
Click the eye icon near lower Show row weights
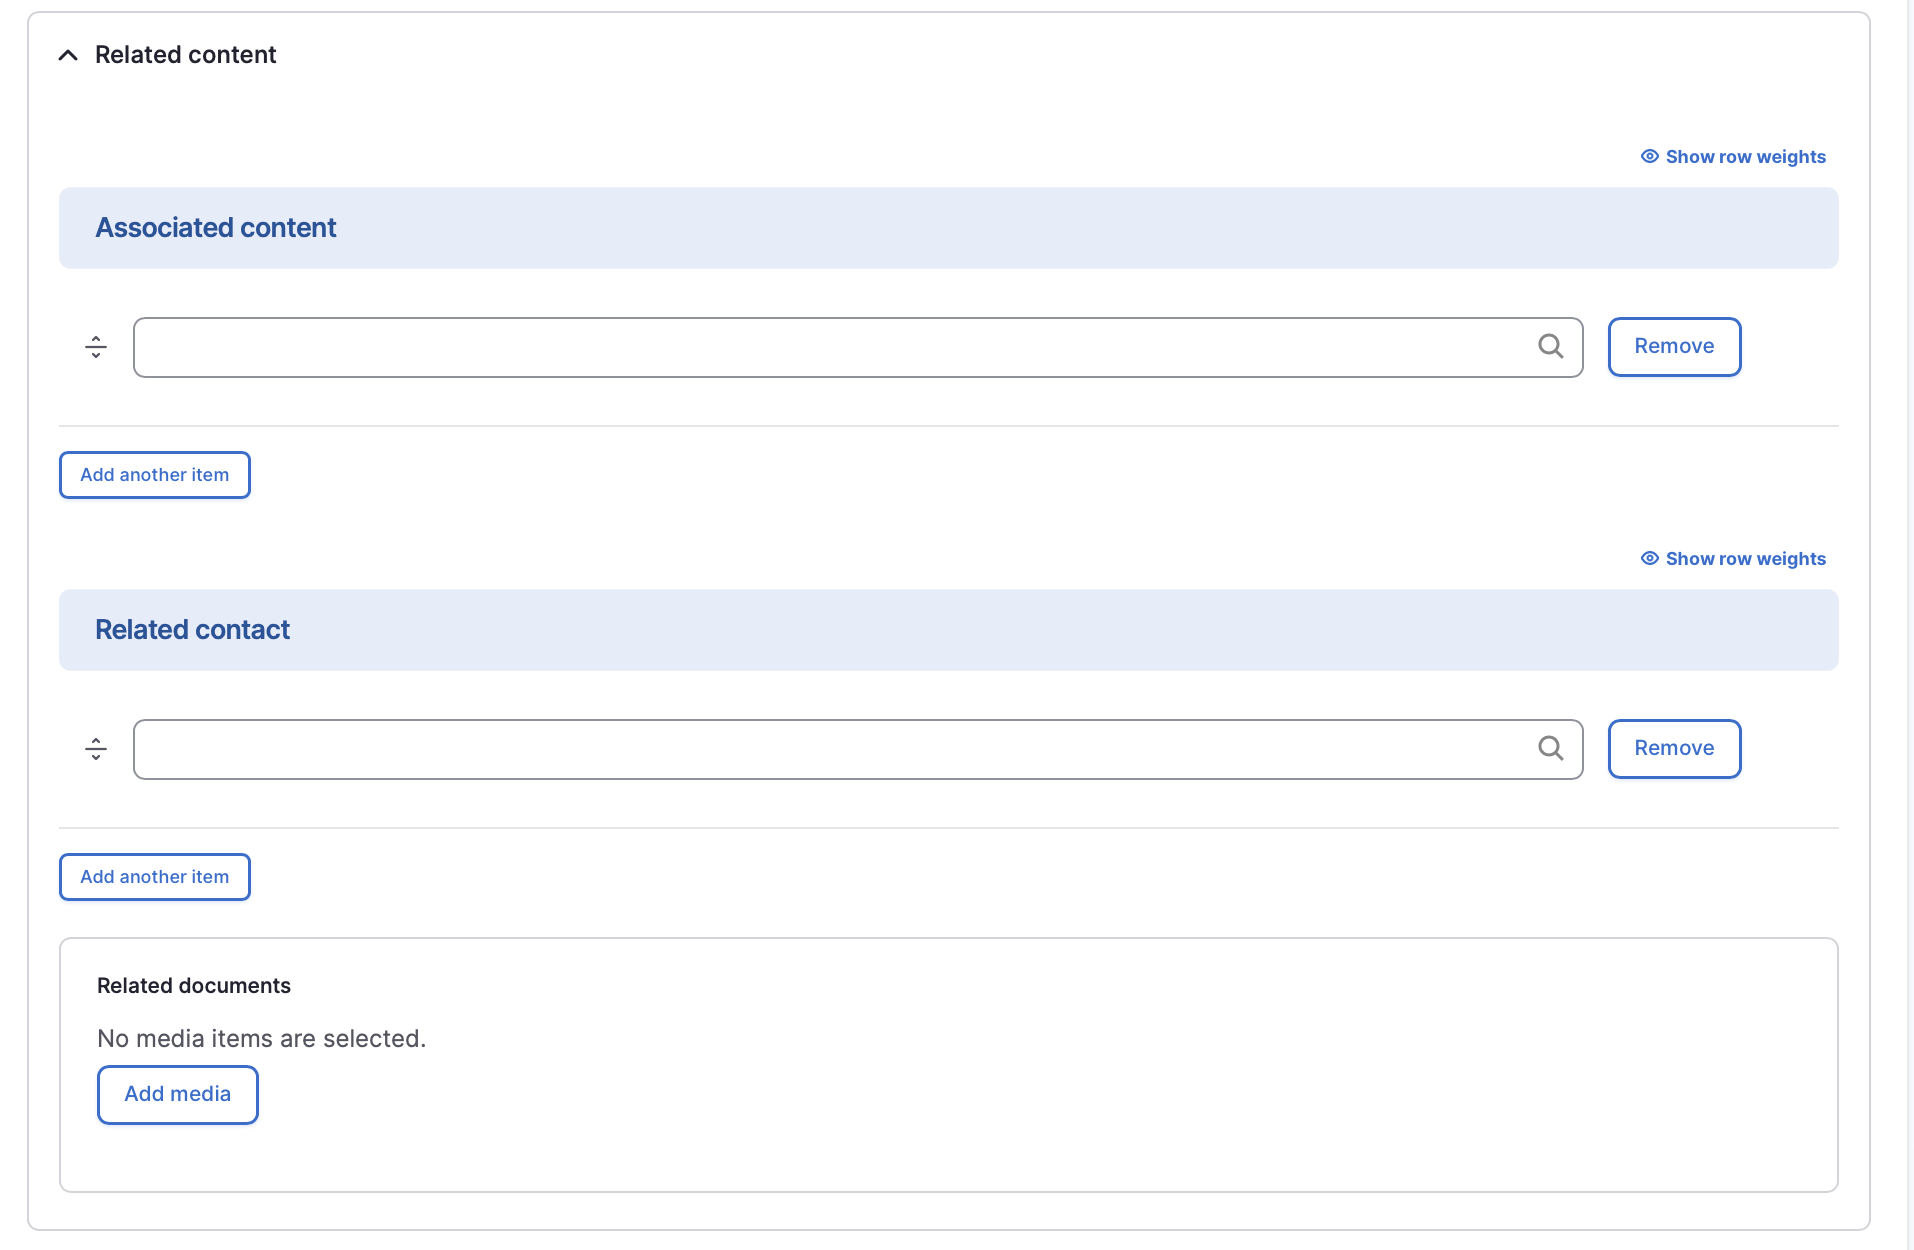(1649, 558)
